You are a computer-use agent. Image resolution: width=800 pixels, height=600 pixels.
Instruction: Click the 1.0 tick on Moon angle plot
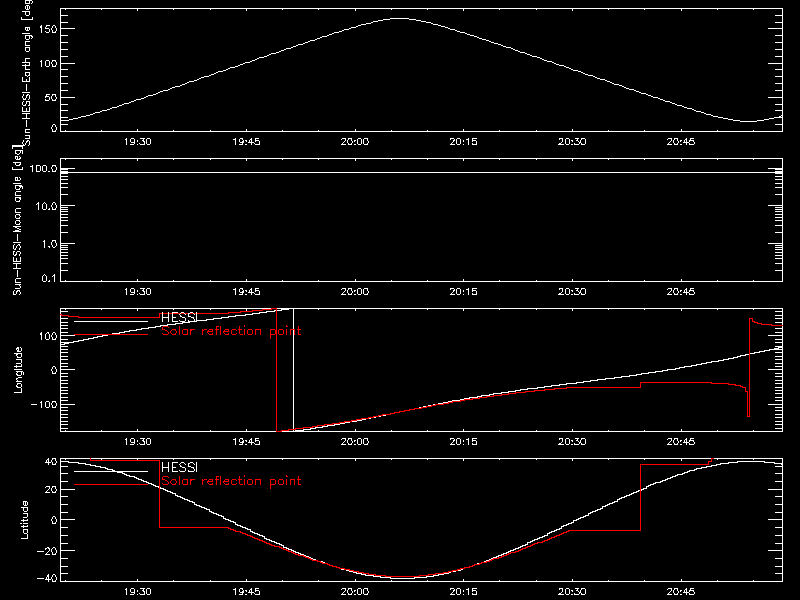49,244
